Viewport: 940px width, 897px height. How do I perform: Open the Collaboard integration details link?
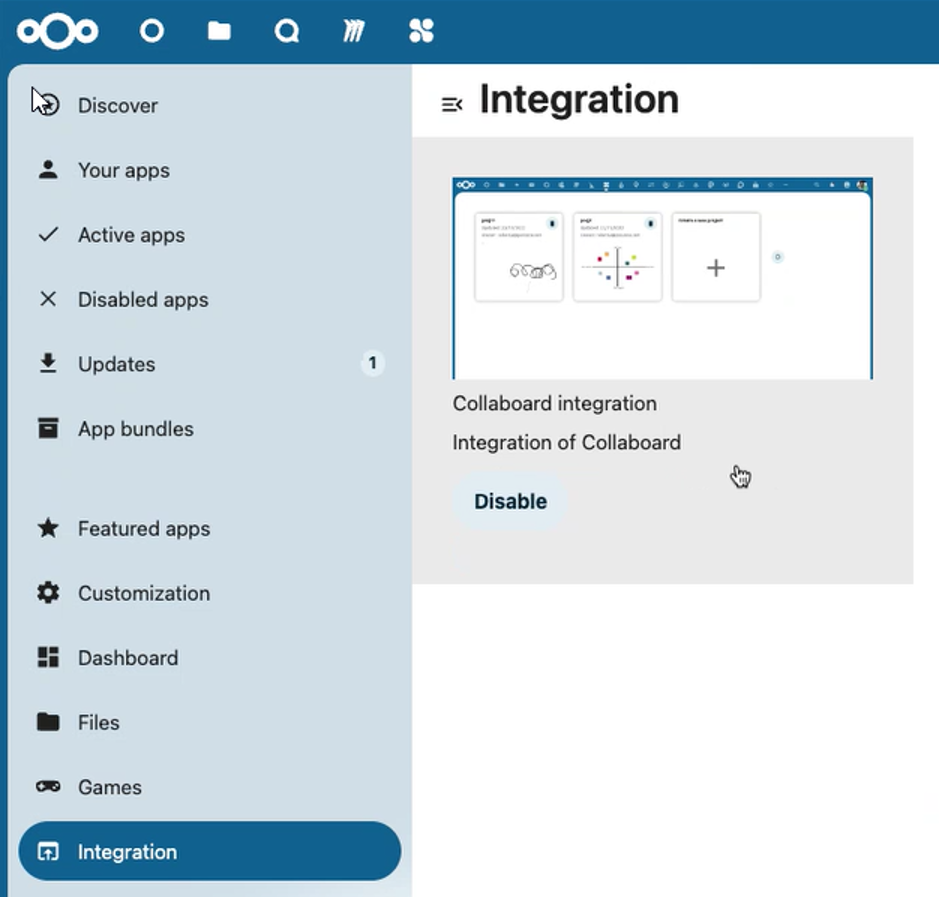point(554,403)
